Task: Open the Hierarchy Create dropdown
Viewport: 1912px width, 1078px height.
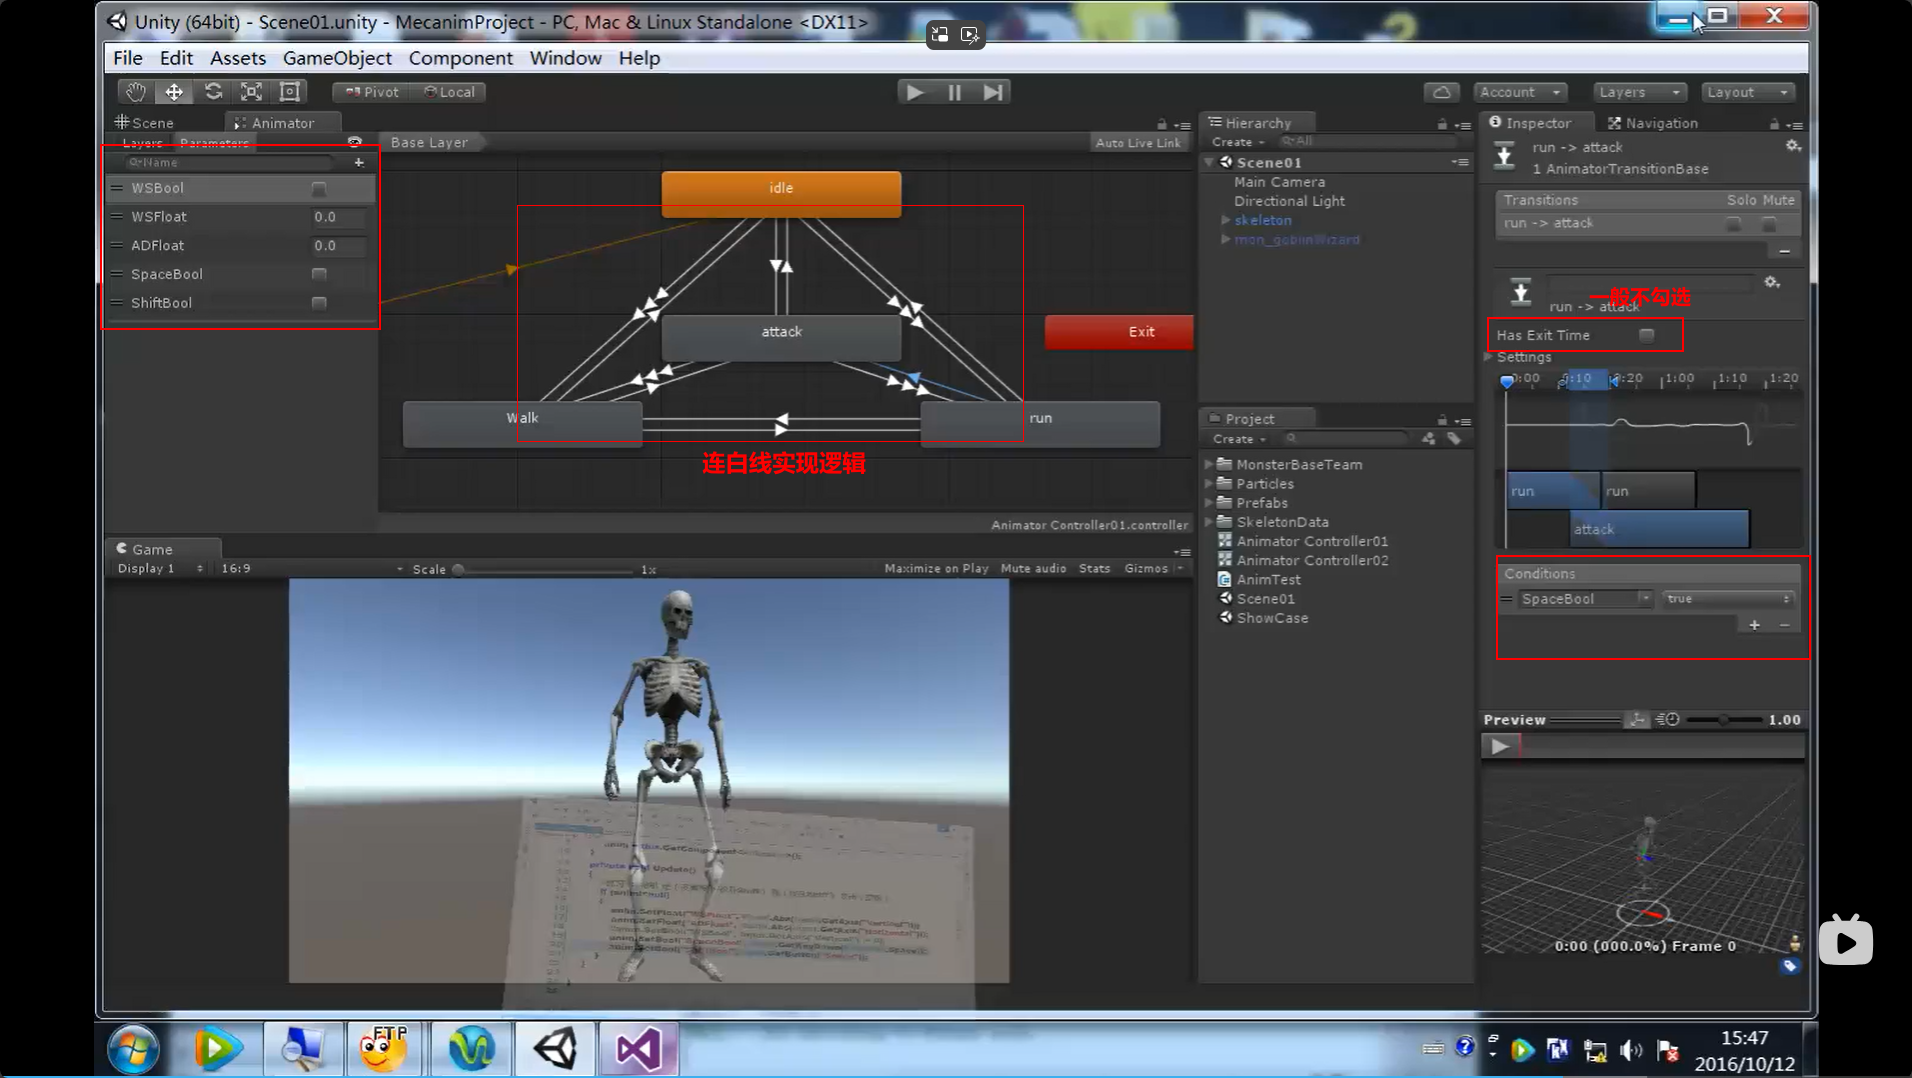Action: click(x=1238, y=142)
